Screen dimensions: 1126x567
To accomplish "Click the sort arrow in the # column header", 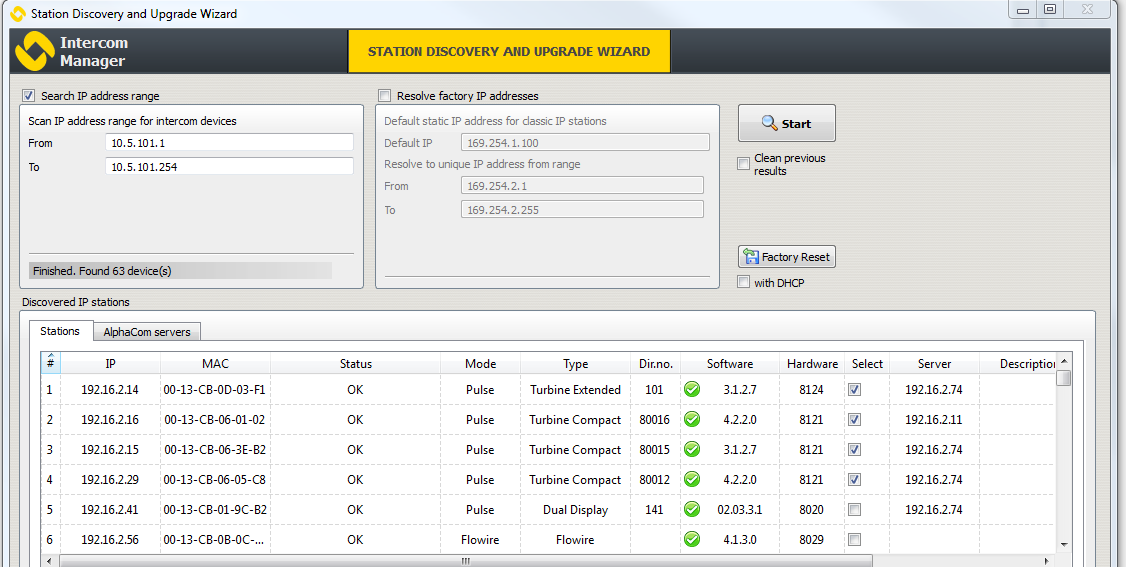I will coord(50,356).
